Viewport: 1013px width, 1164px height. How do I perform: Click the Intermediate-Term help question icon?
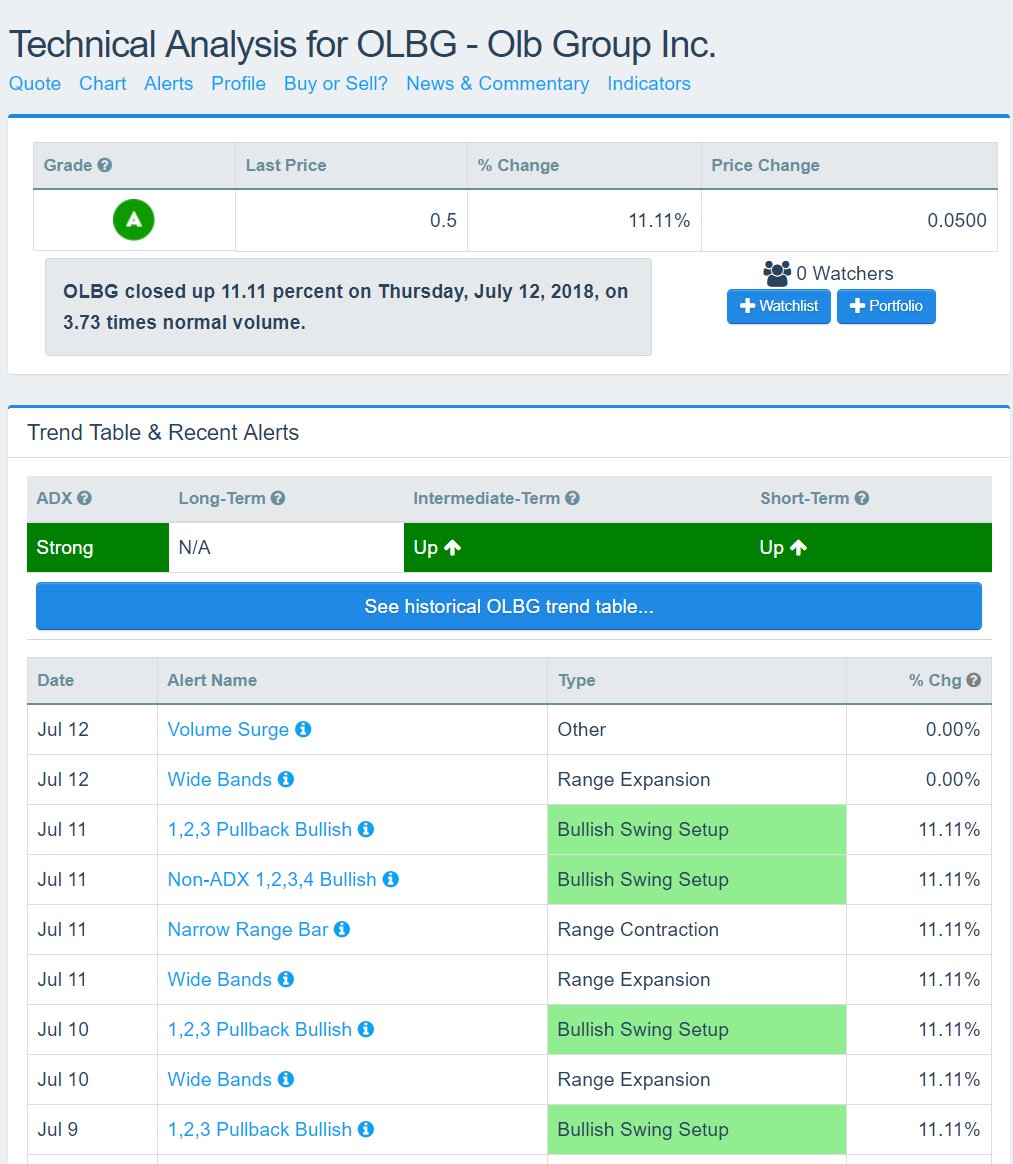pos(572,498)
